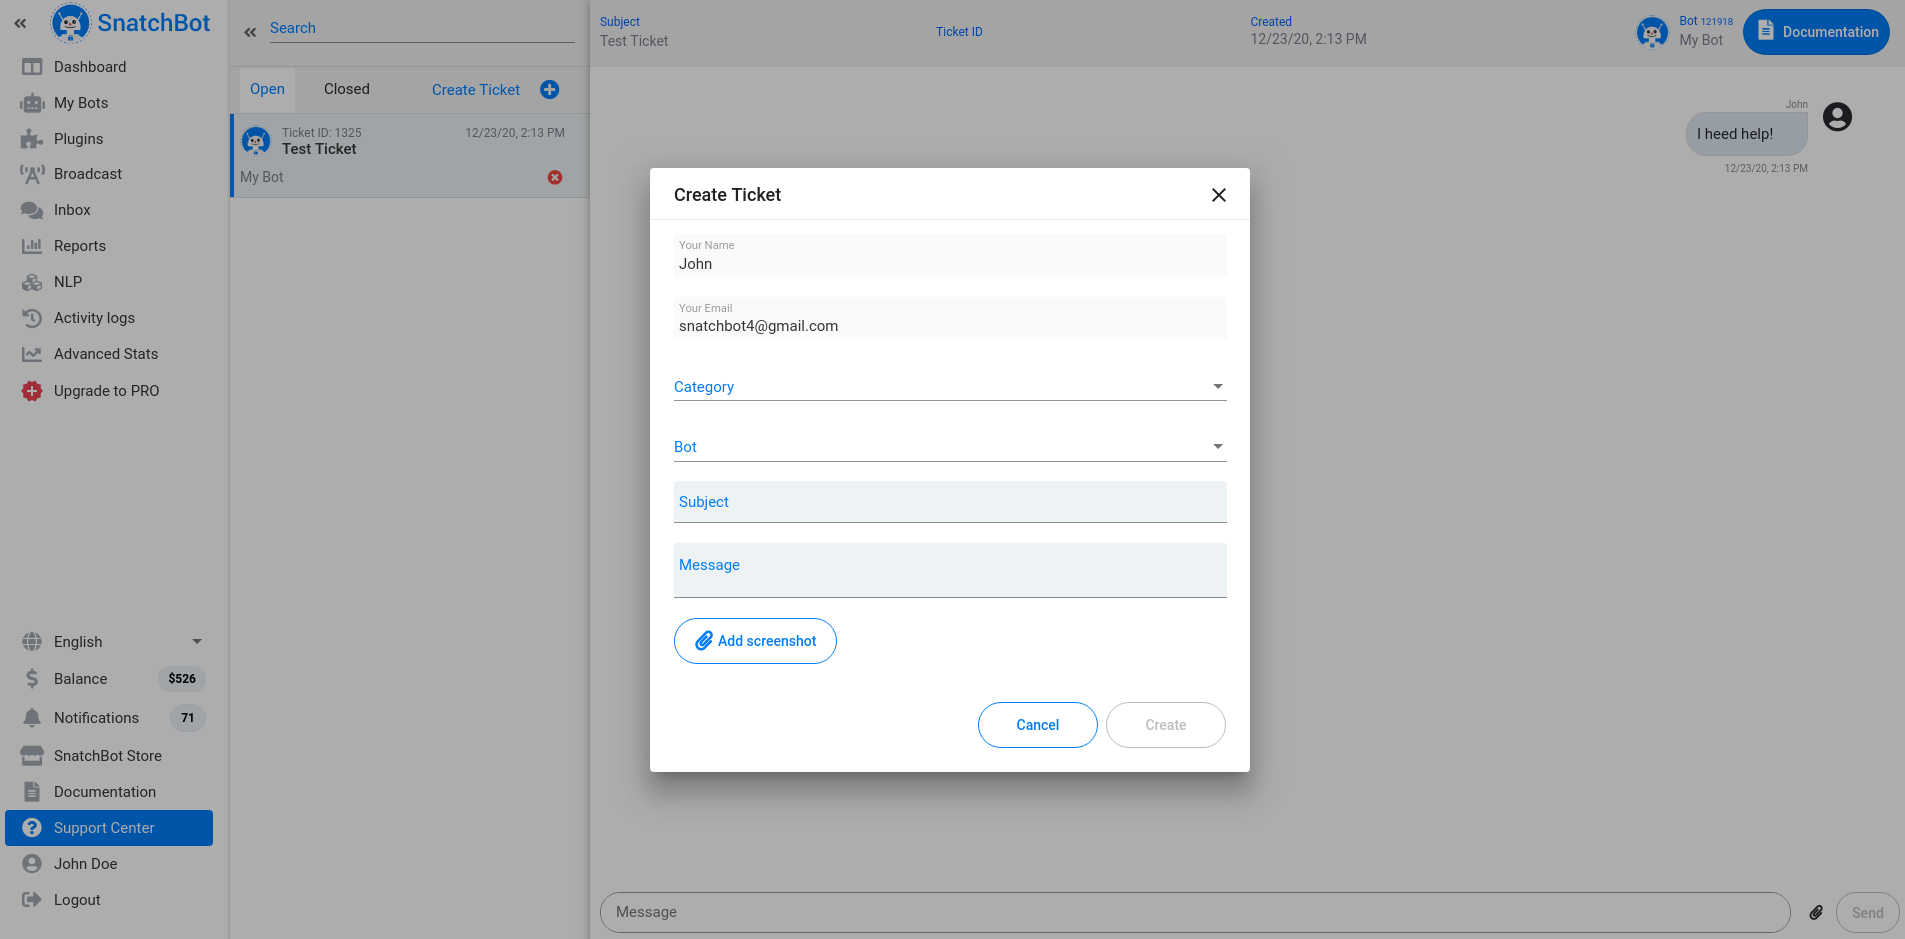Screen dimensions: 1905x939
Task: Click the Create button
Action: point(1166,725)
